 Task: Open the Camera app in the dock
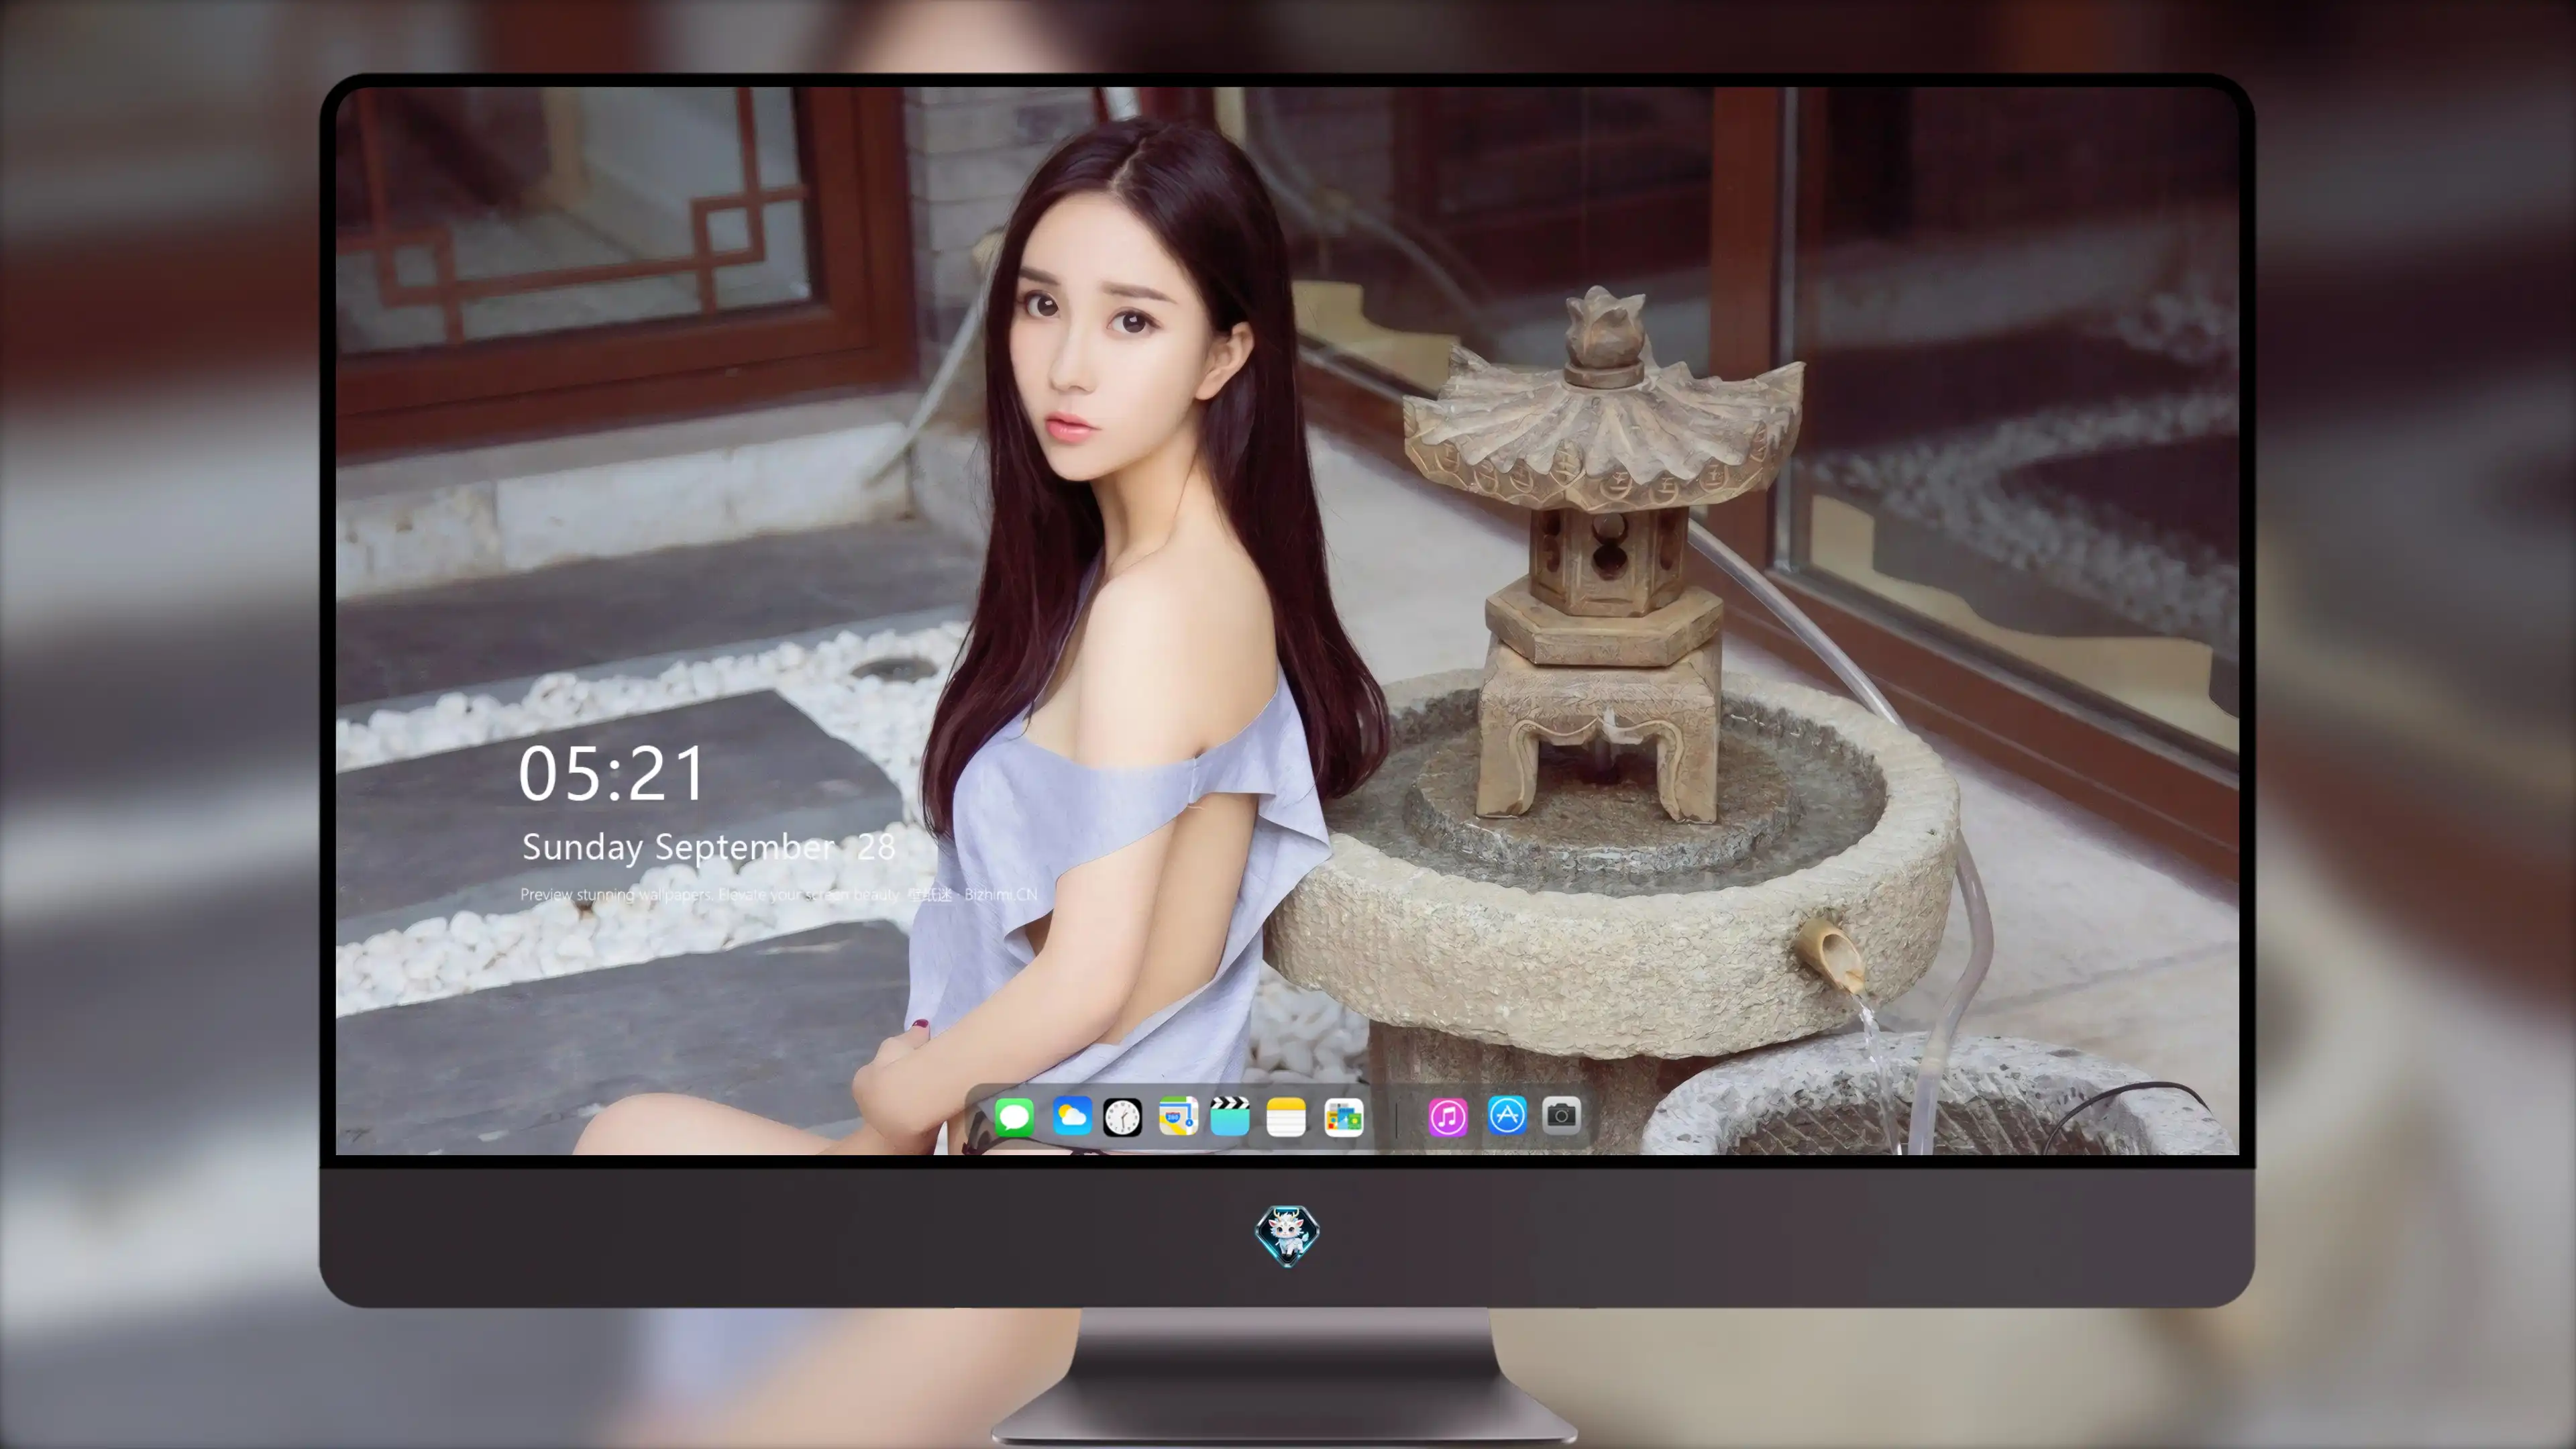click(x=1561, y=1115)
